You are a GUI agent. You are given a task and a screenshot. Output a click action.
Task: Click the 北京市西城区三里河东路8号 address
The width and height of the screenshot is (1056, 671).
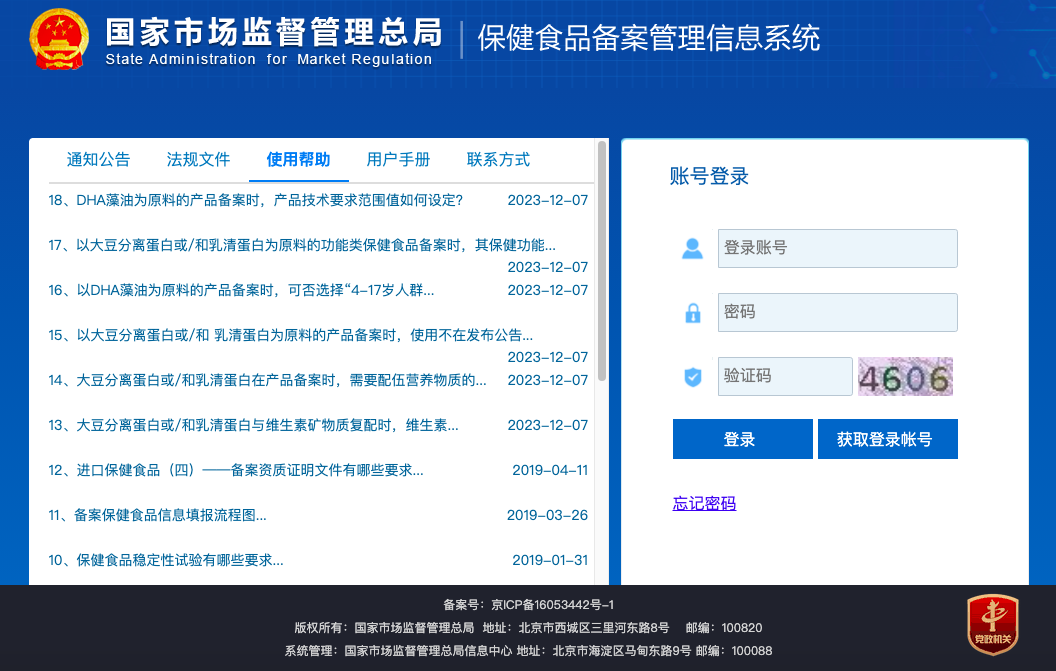tap(594, 628)
